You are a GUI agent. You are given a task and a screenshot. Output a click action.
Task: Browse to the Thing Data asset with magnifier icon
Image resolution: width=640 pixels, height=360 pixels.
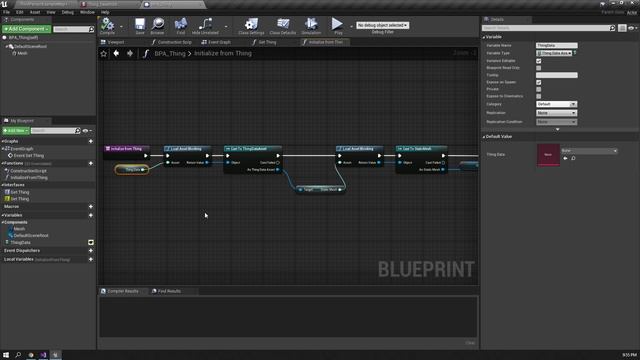pyautogui.click(x=573, y=158)
